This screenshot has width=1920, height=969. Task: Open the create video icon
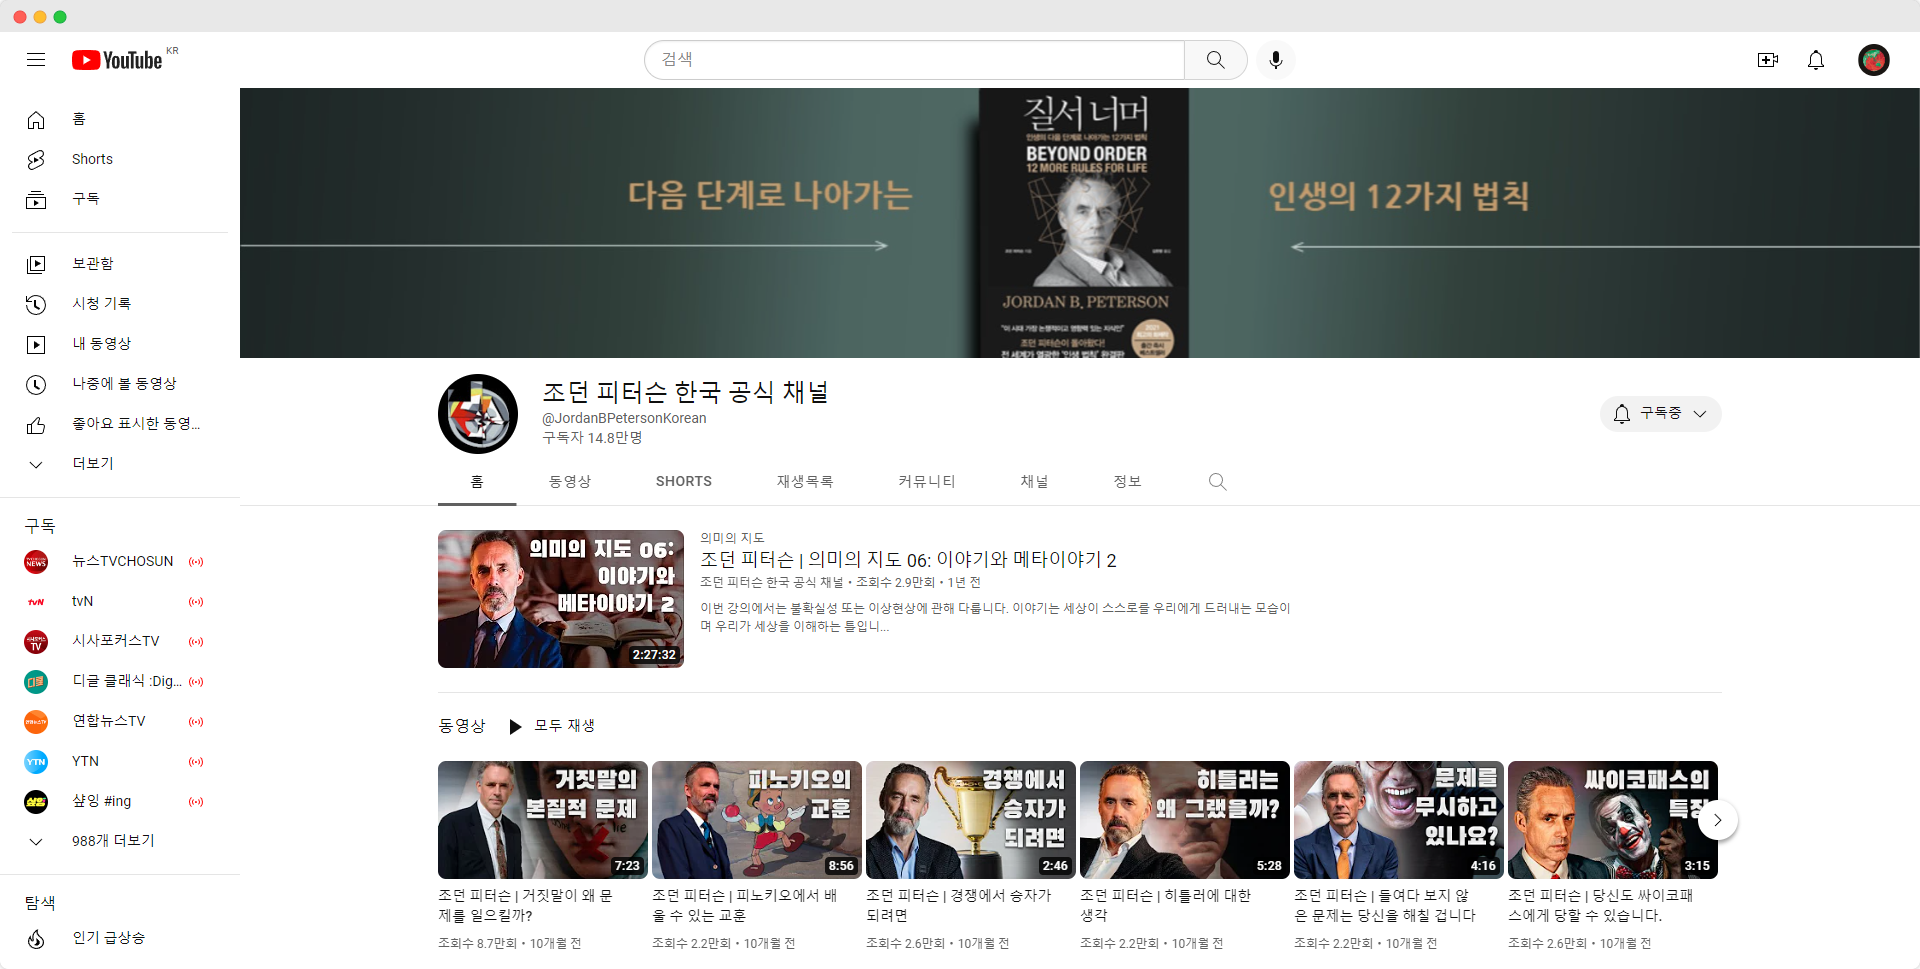1768,60
